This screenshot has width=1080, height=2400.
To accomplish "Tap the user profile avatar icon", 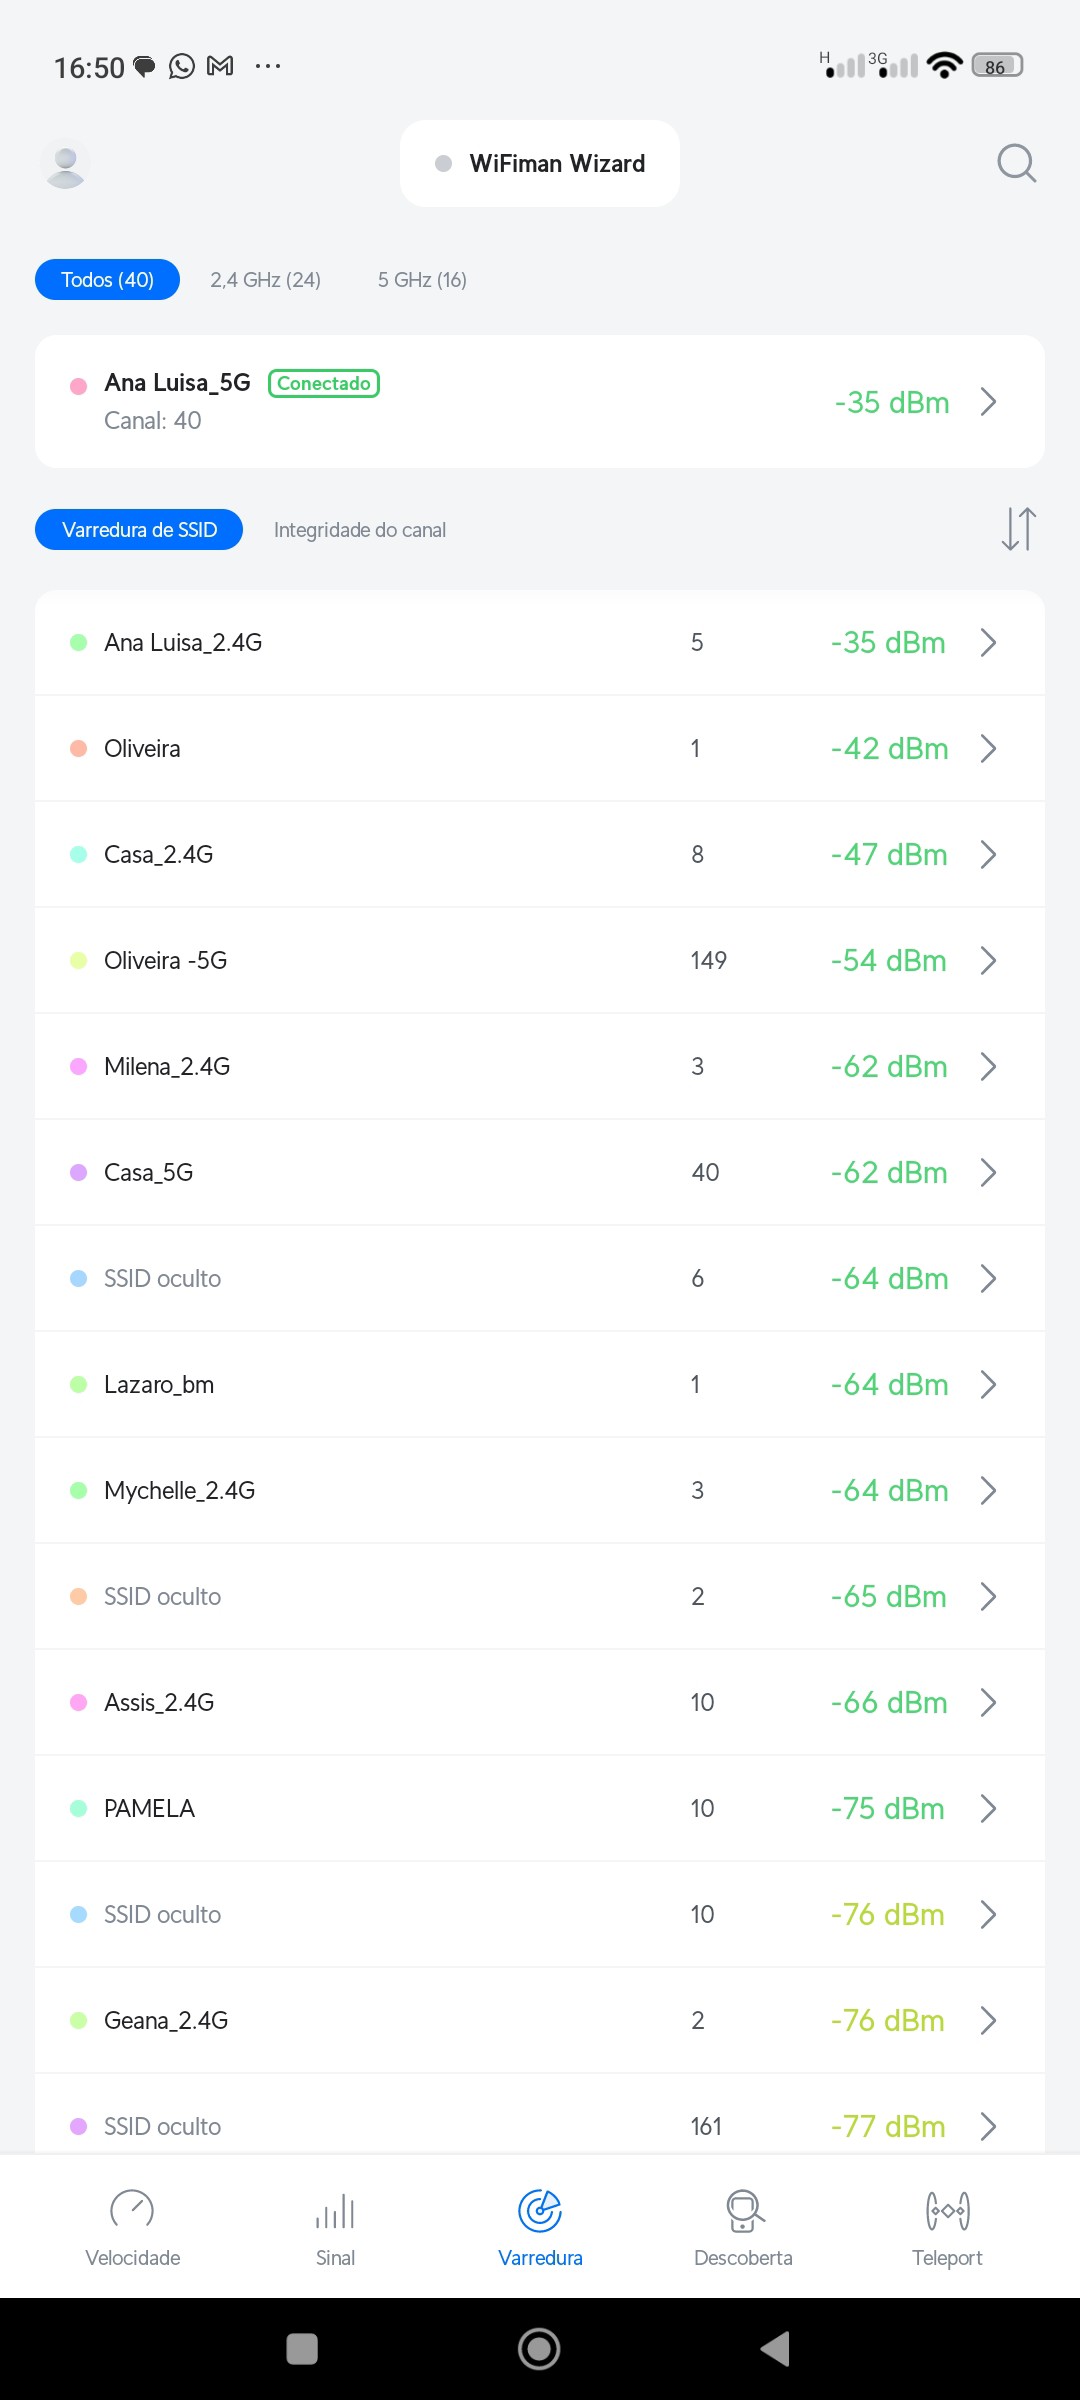I will 66,164.
